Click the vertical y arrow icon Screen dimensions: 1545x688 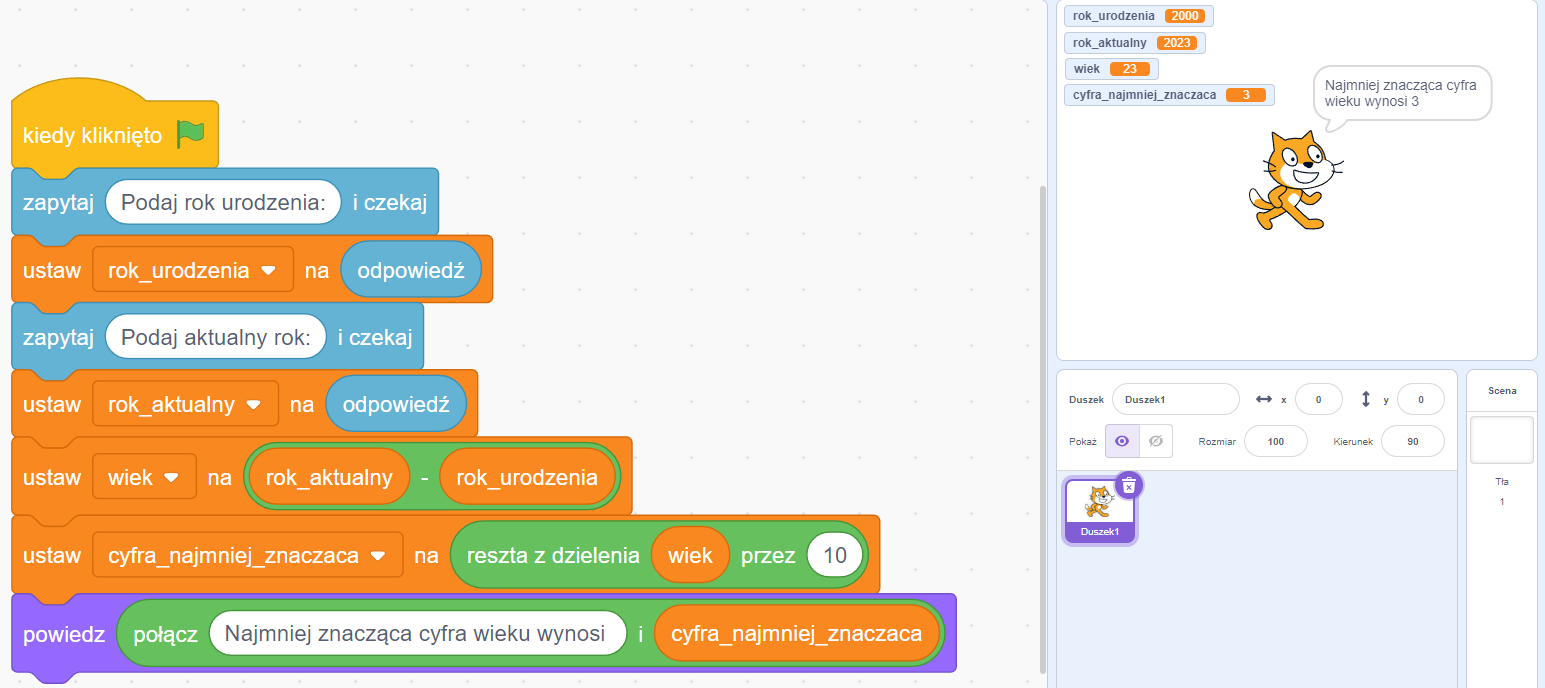pos(1364,399)
